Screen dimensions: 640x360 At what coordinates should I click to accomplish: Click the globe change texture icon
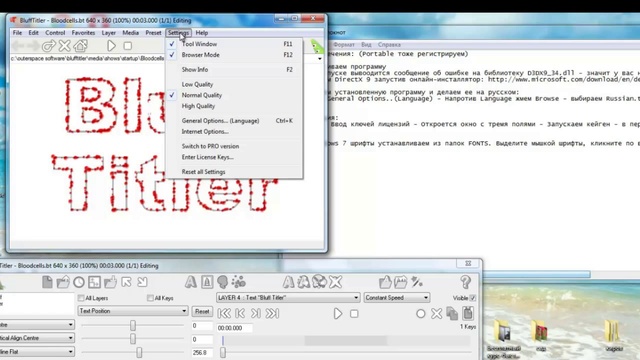coord(319,282)
